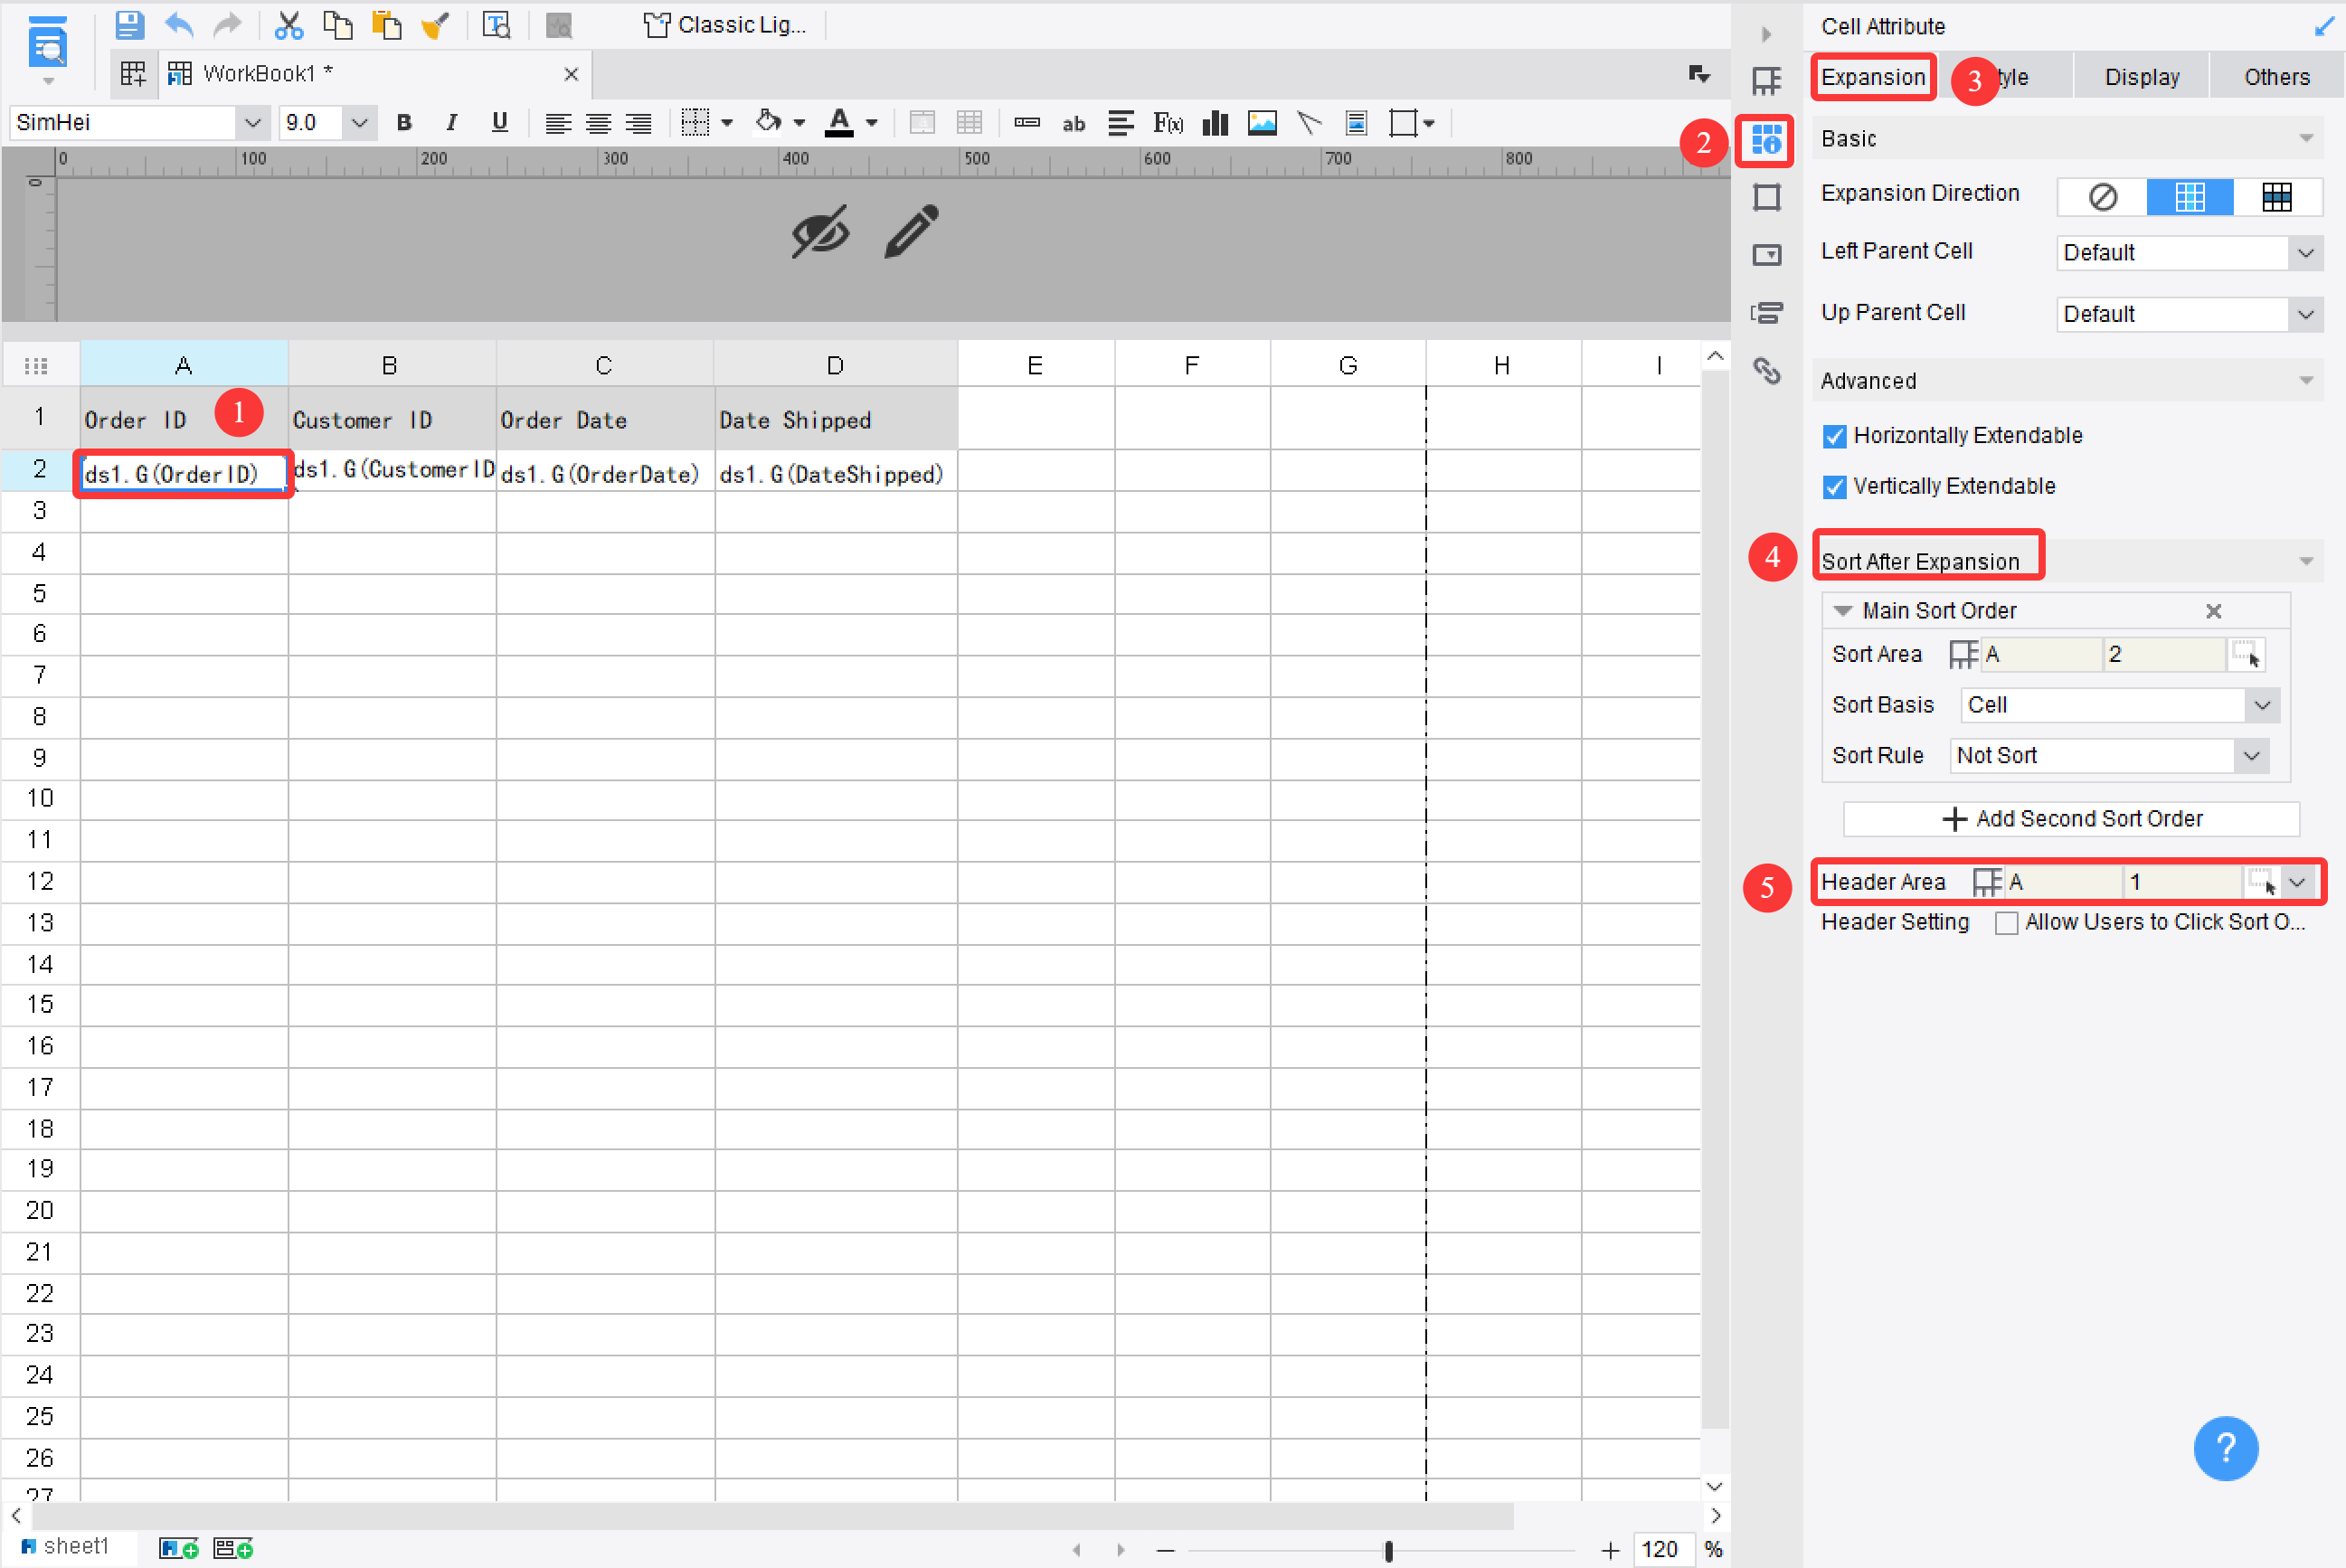
Task: Click Add Second Sort Order button
Action: 2071,819
